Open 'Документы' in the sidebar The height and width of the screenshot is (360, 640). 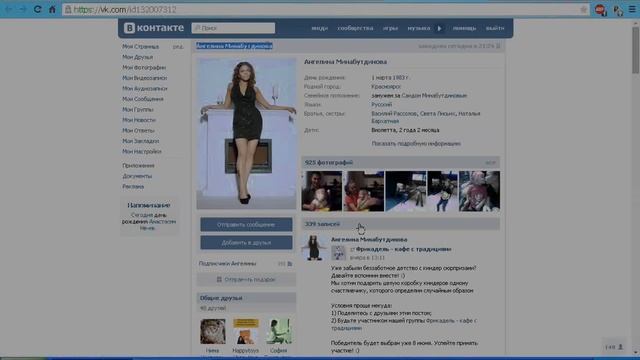click(x=137, y=176)
